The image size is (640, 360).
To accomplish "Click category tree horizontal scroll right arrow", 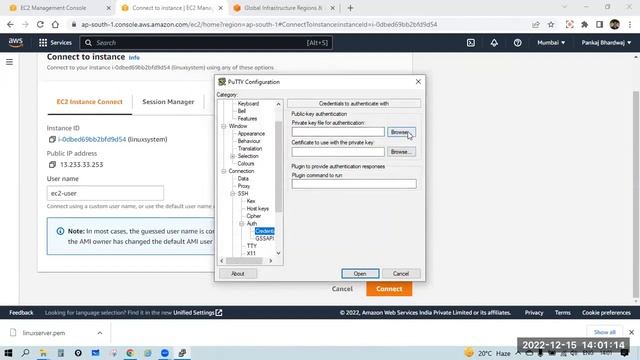I will (271, 260).
